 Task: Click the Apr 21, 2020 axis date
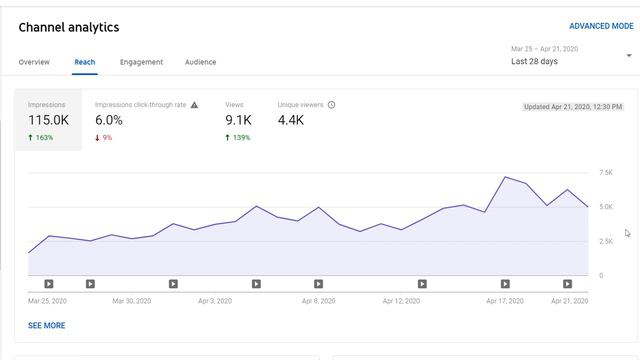tap(569, 301)
